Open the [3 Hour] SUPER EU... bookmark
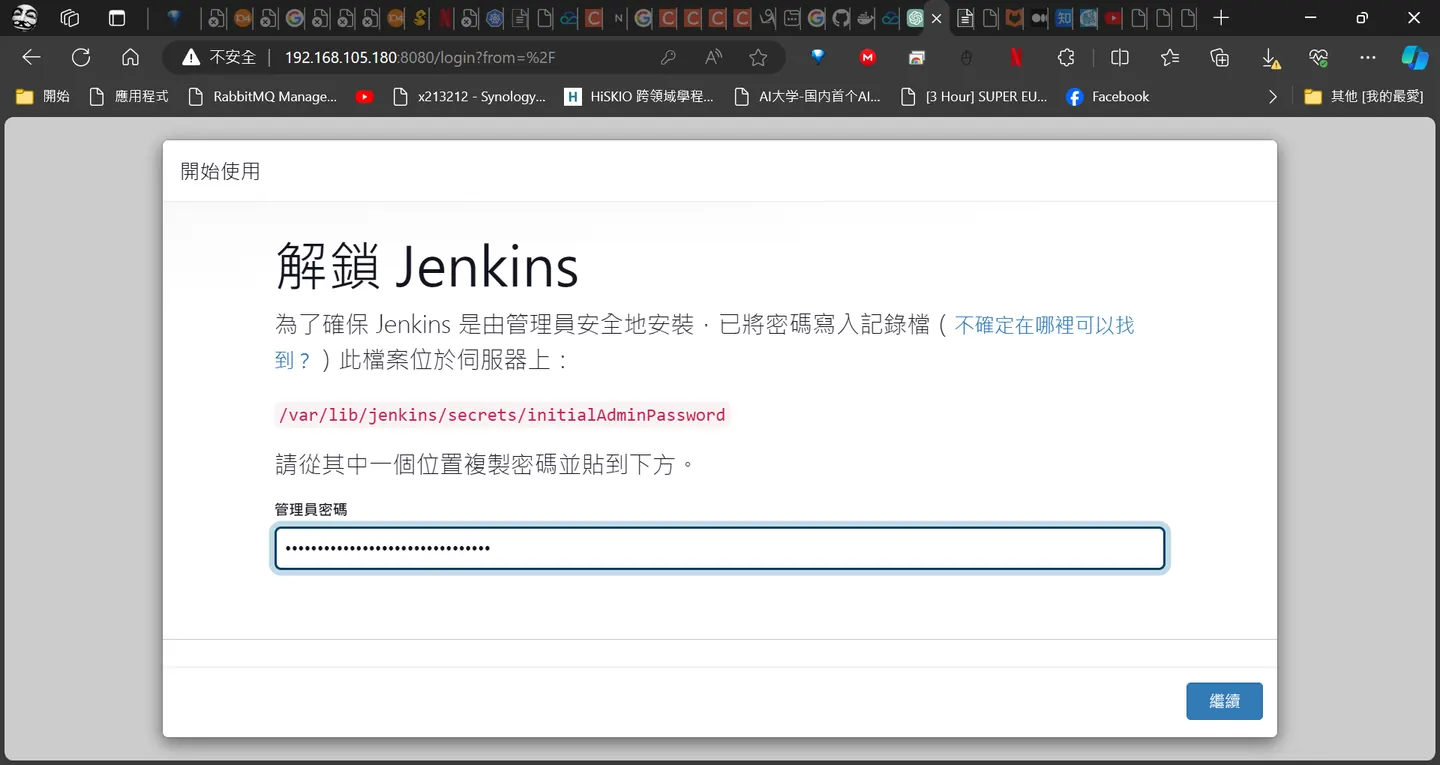 974,97
